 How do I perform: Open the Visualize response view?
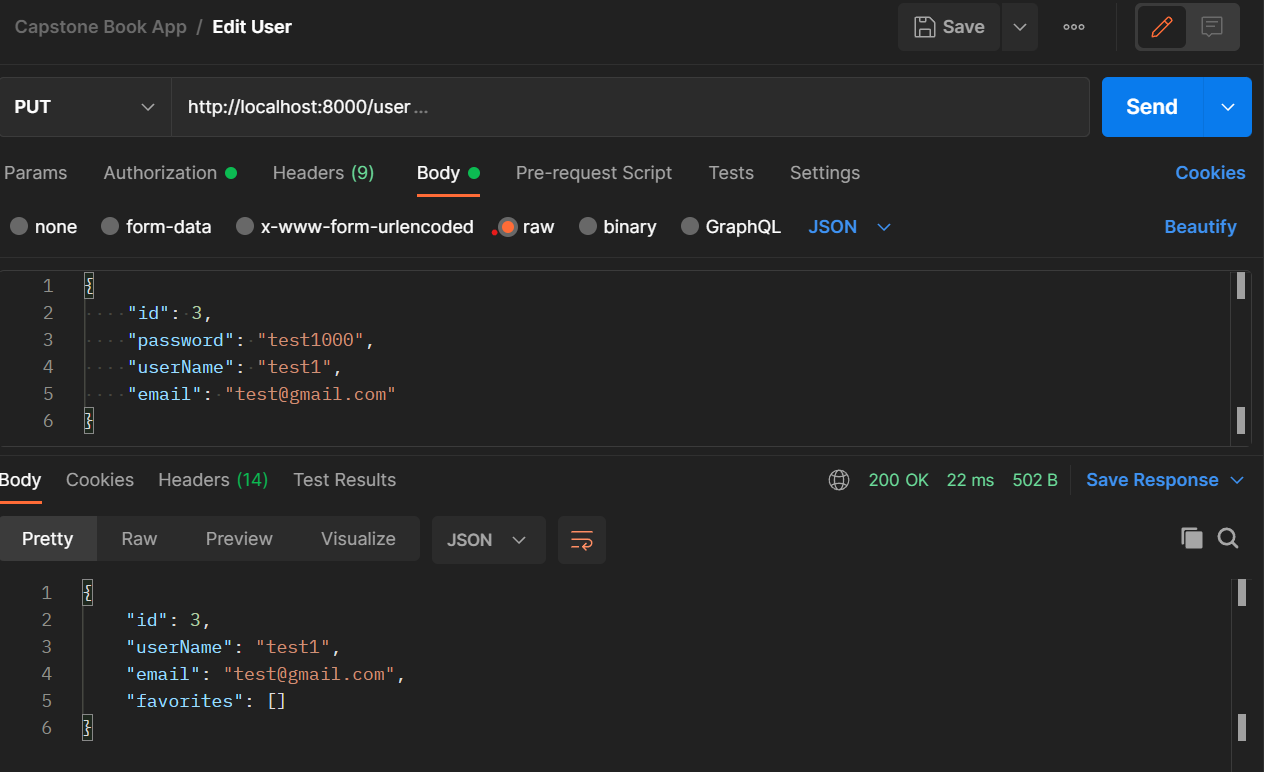(x=358, y=539)
